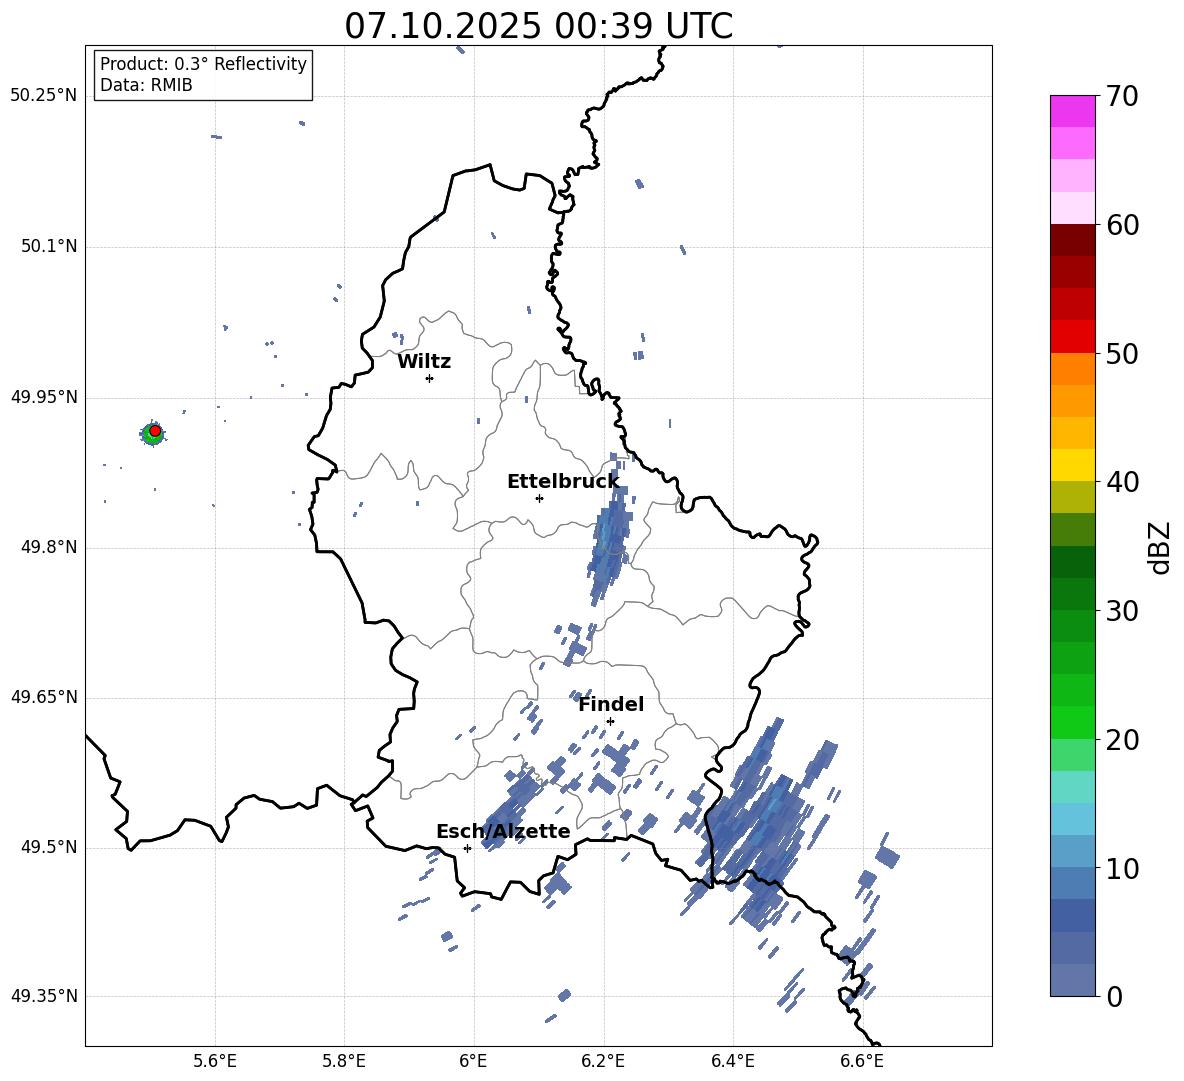
Task: Click the 6.2°E longitude label
Action: point(603,1061)
